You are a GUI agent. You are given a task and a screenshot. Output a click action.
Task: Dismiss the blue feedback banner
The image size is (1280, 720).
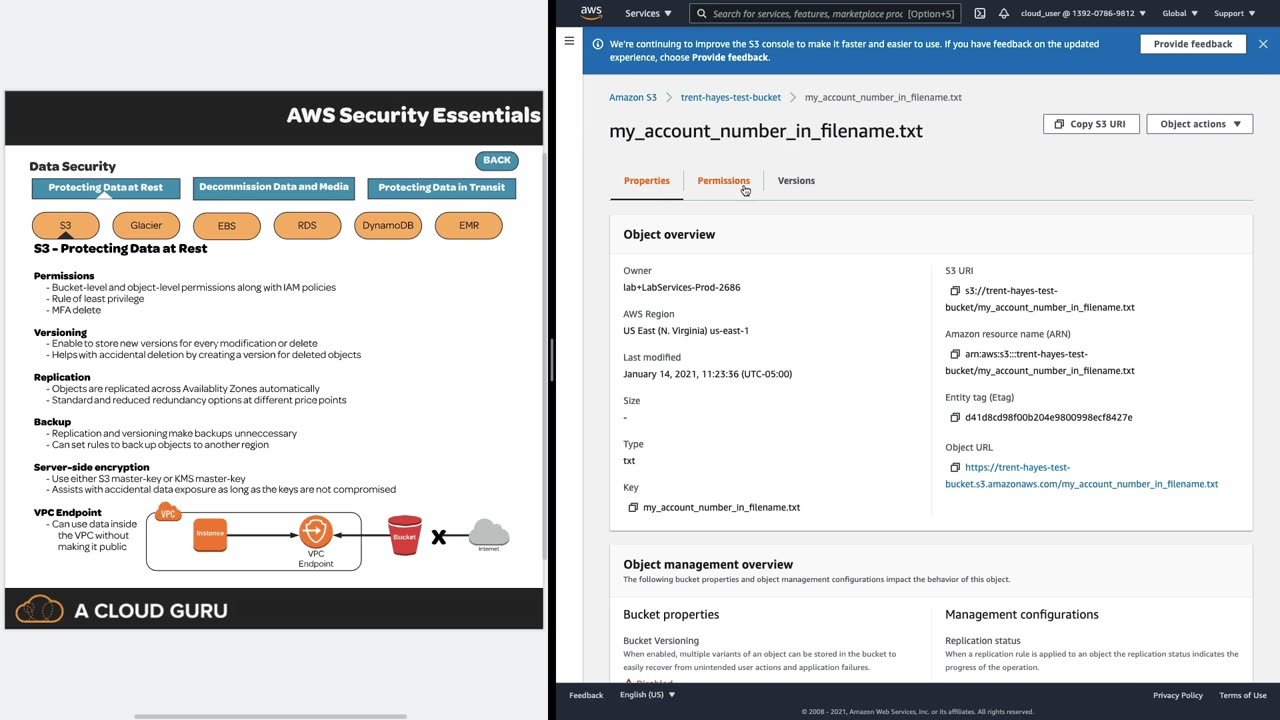[x=1263, y=44]
